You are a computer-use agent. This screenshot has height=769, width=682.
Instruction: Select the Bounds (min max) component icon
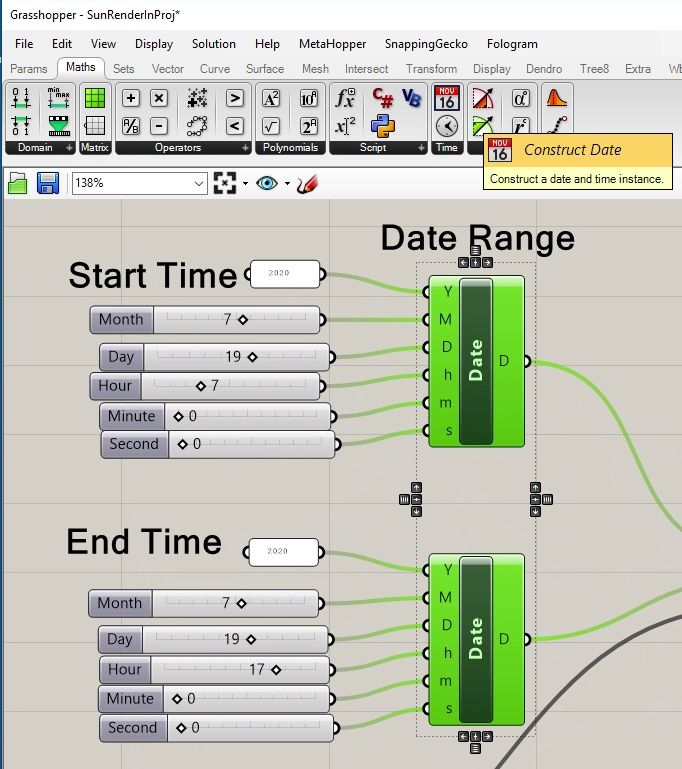click(x=58, y=98)
